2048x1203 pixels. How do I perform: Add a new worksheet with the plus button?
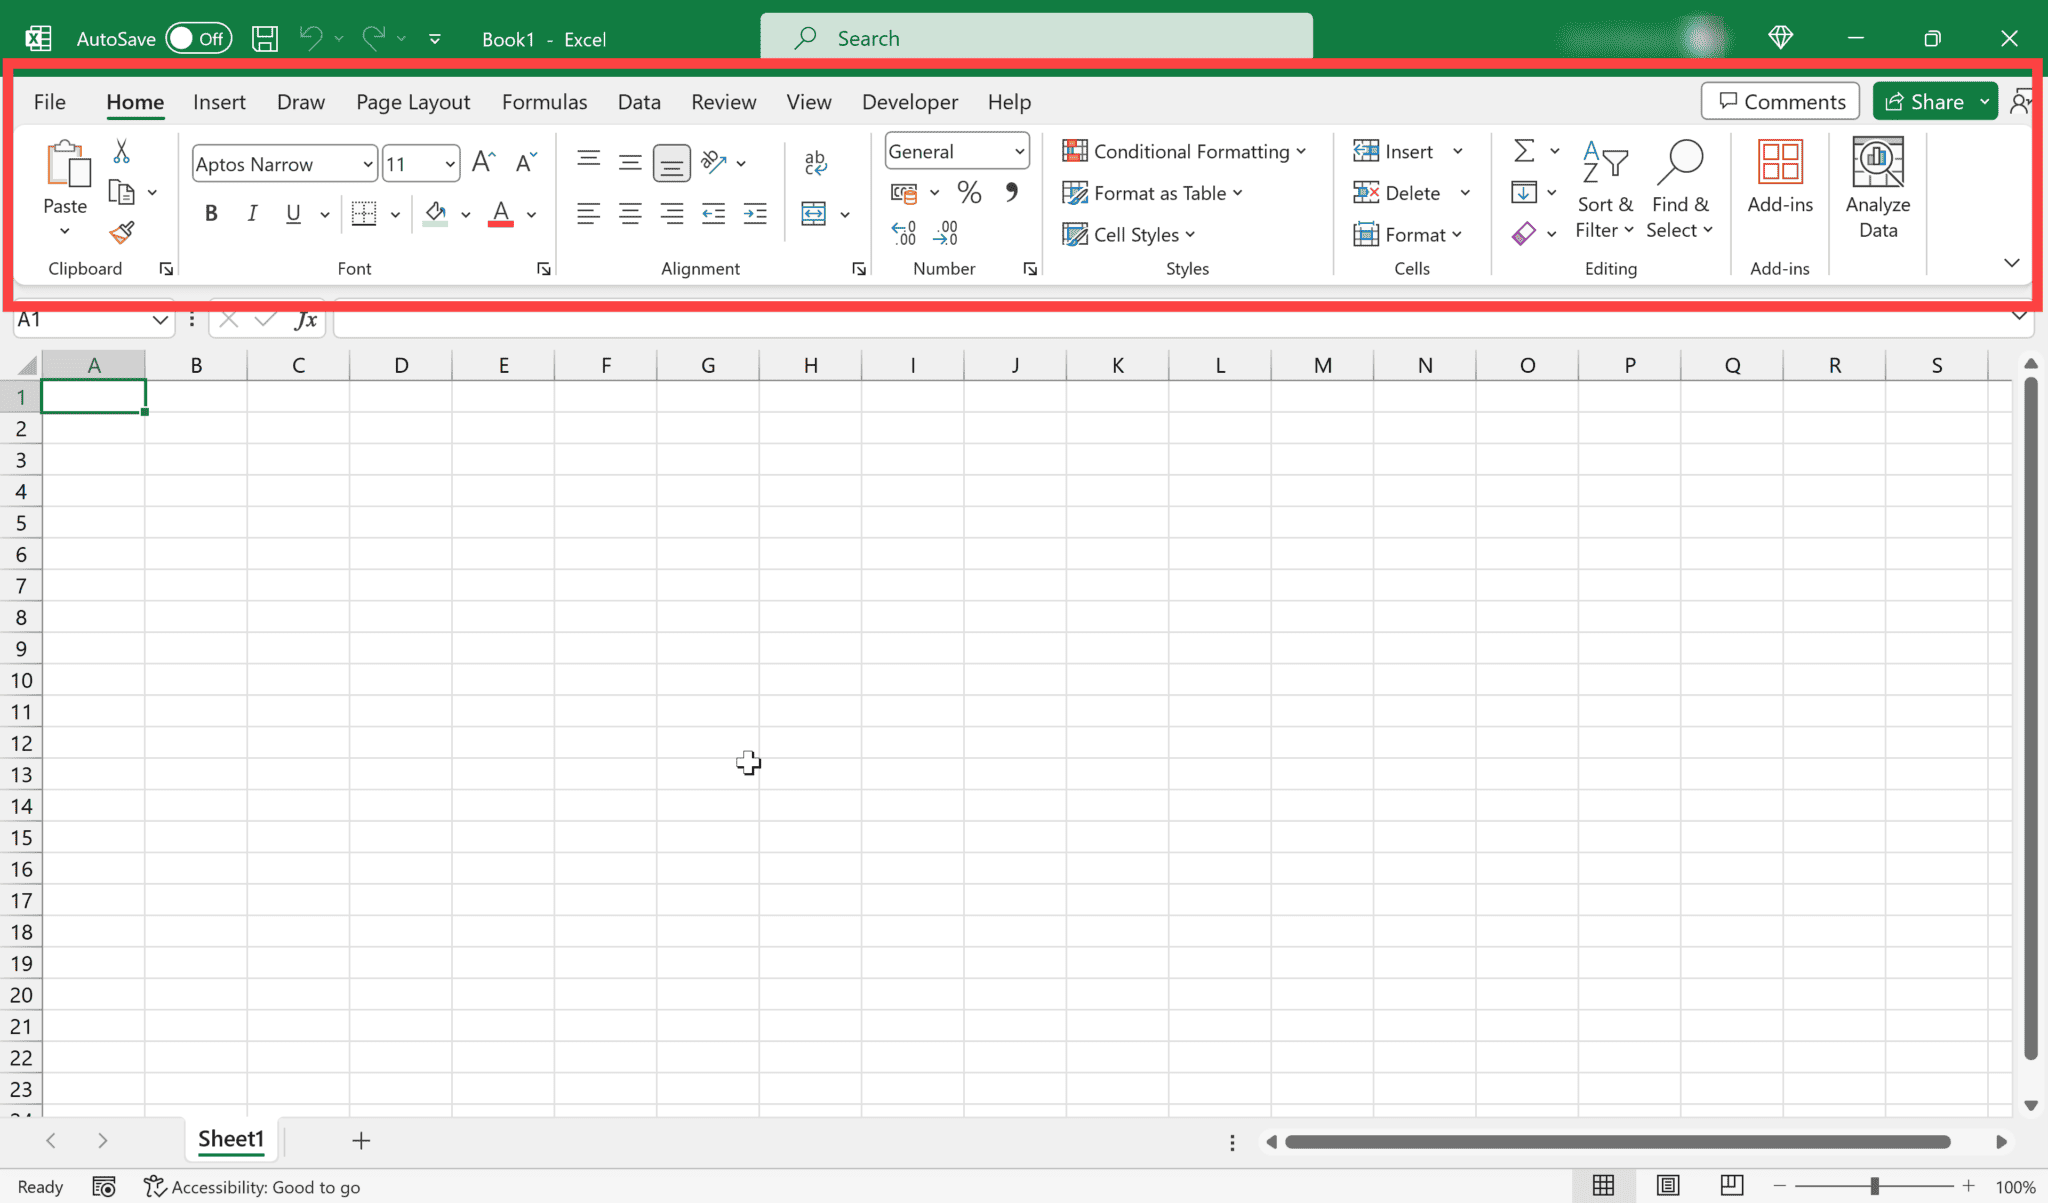[x=360, y=1140]
